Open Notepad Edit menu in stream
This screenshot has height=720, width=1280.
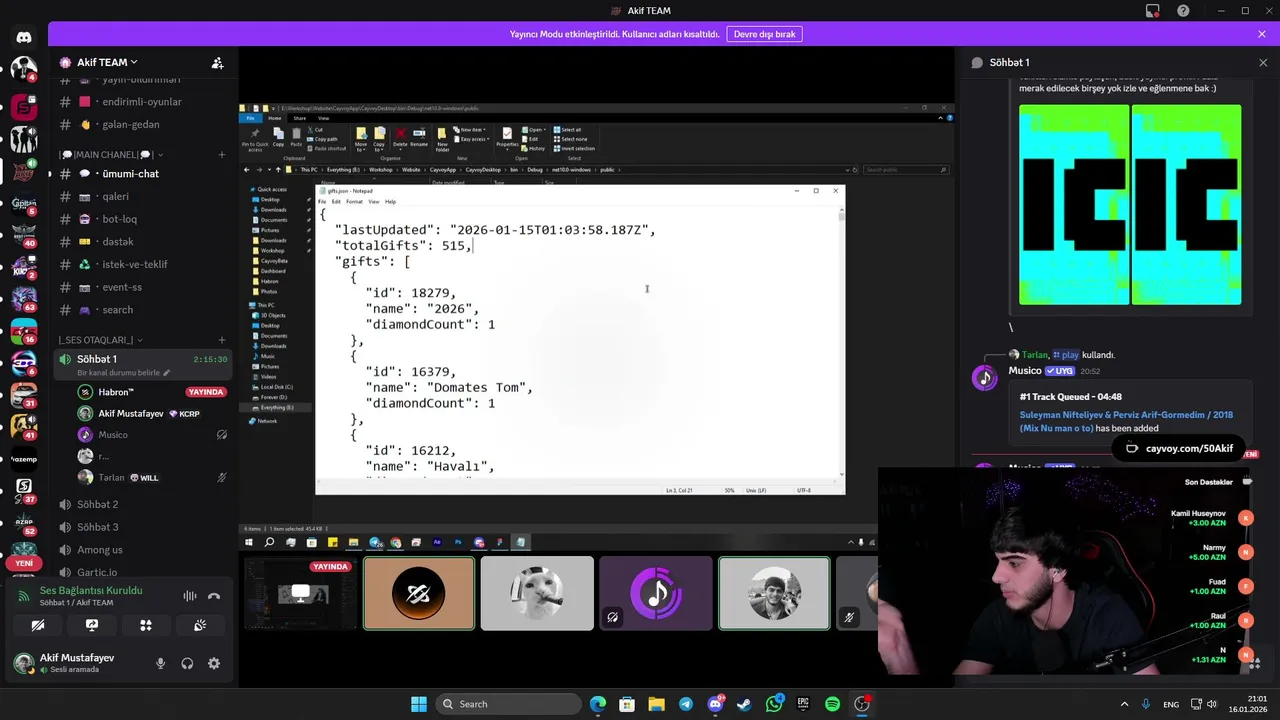coord(336,202)
